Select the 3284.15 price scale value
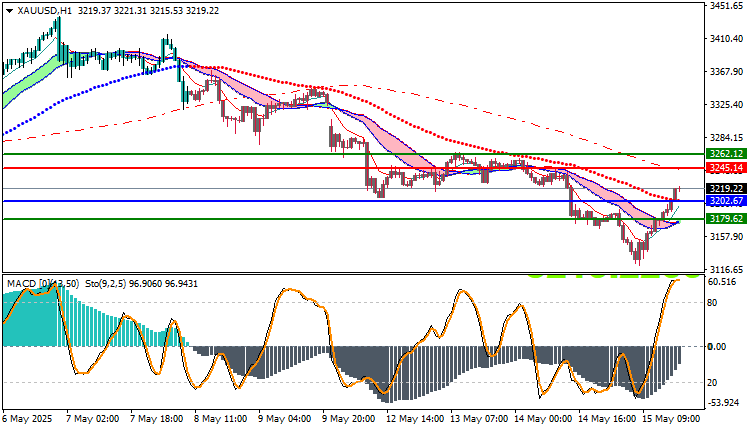This screenshot has width=750, height=430. click(727, 138)
